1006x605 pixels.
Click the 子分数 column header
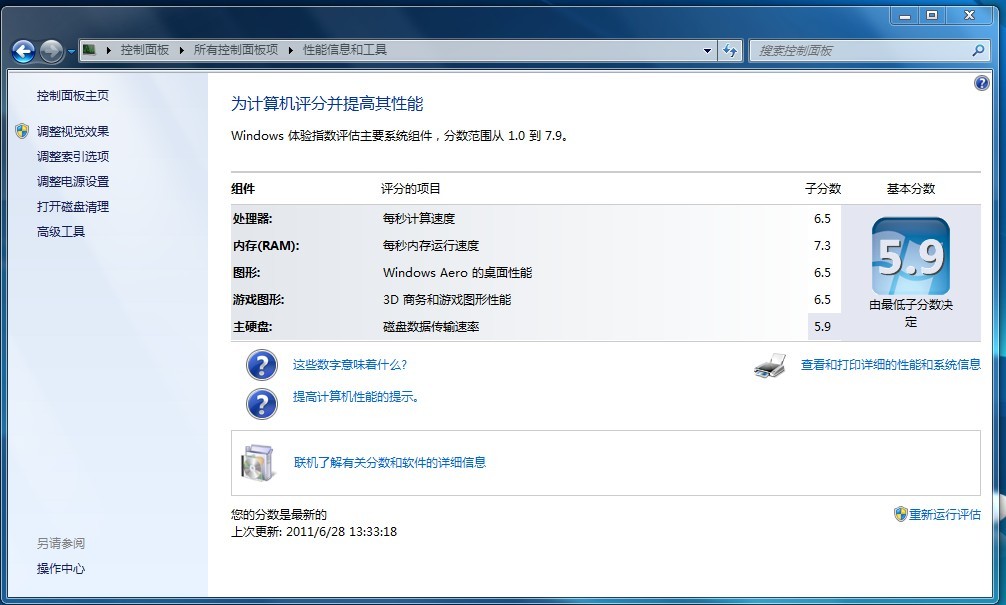823,189
